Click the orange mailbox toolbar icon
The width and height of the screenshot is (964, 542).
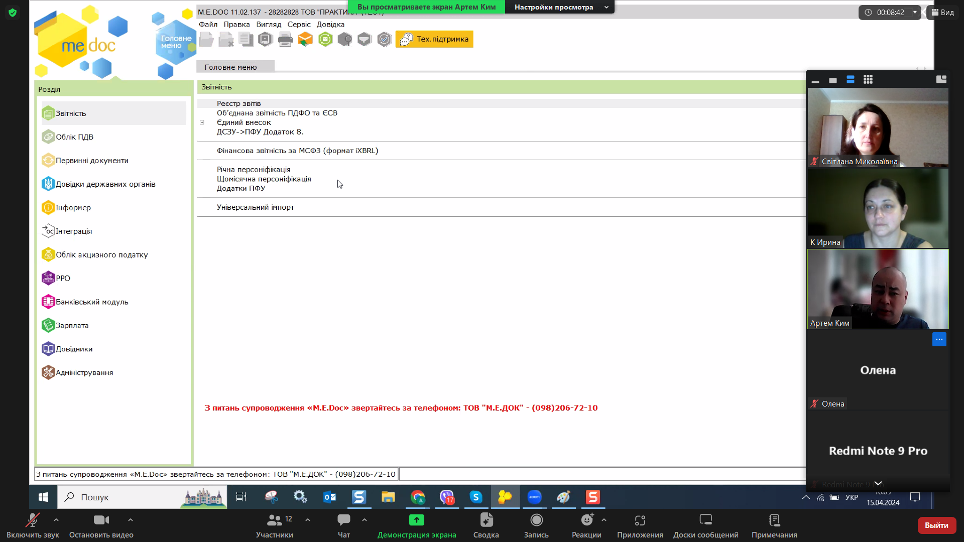(x=305, y=39)
